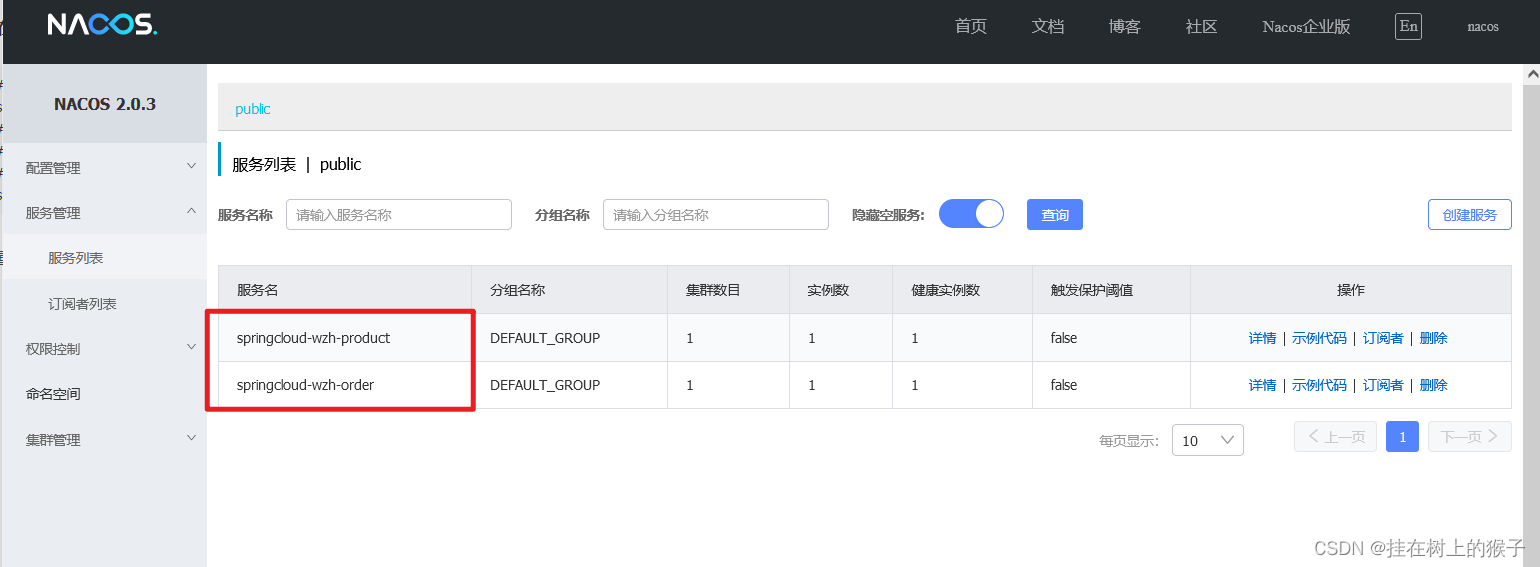Screen dimensions: 1540x567
Task: Open 文档 in top navigation
Action: coord(1048,27)
